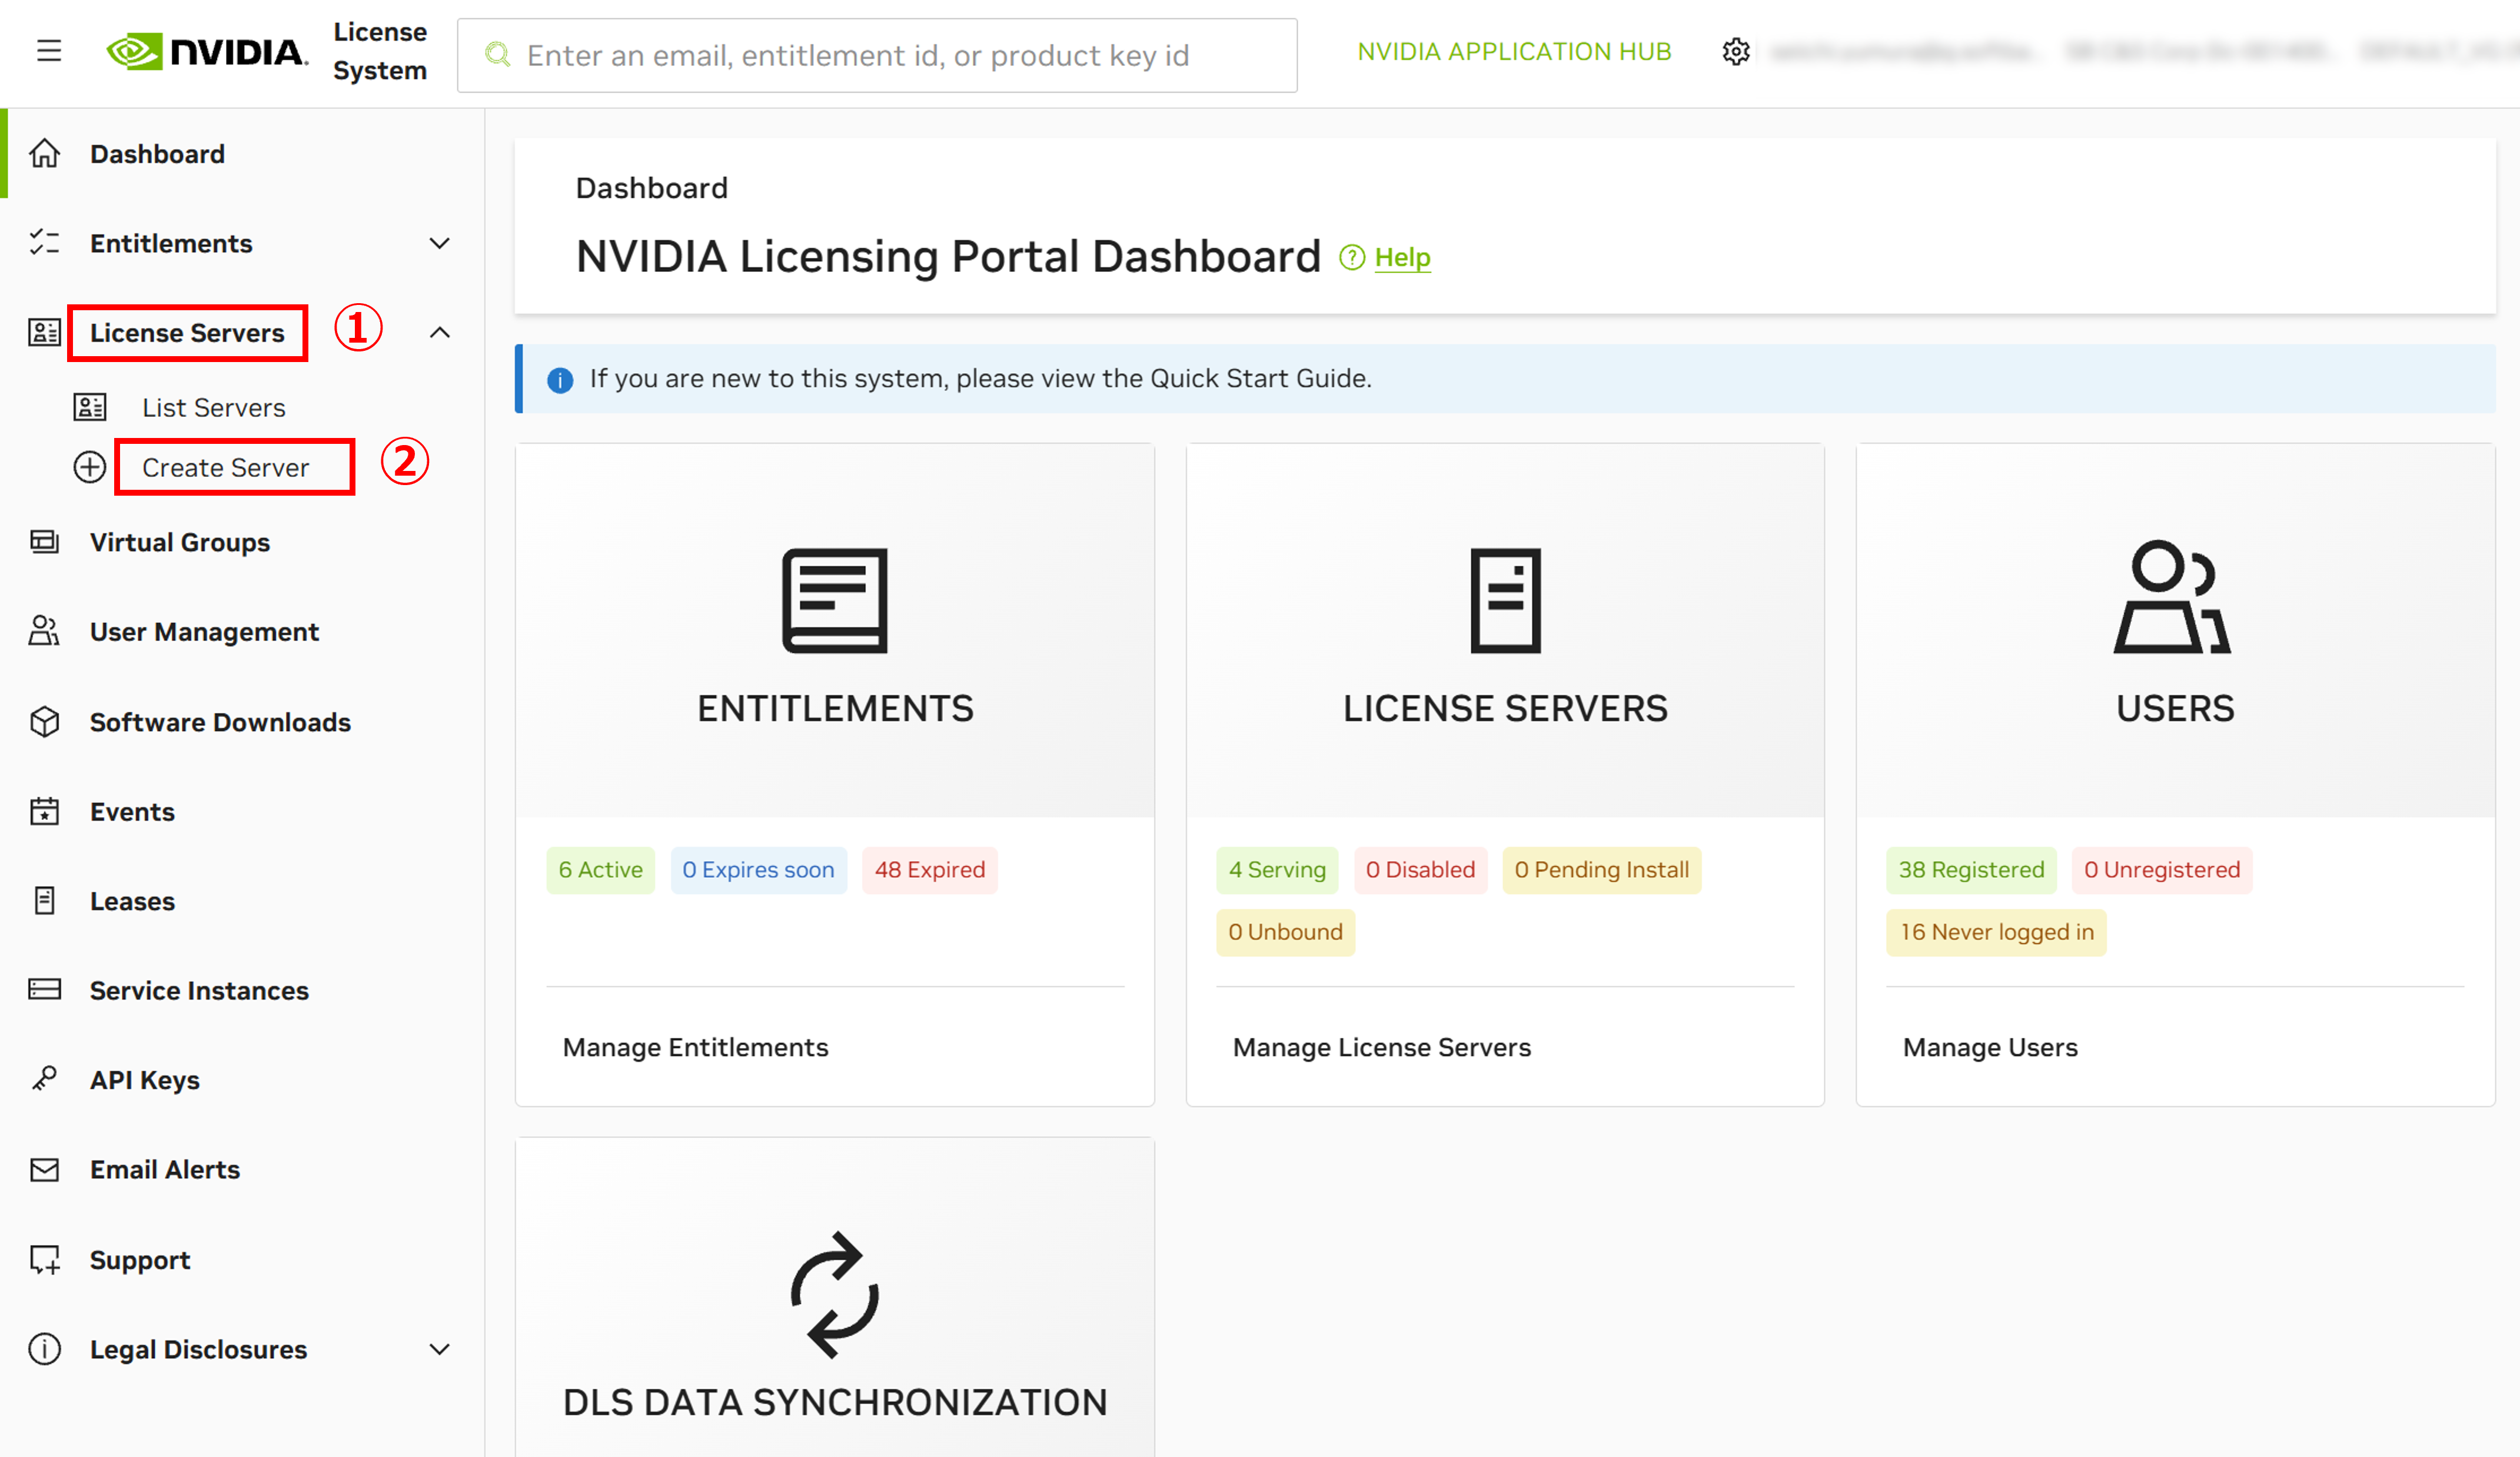
Task: Select Legal Disclosures in the sidebar
Action: 198,1349
